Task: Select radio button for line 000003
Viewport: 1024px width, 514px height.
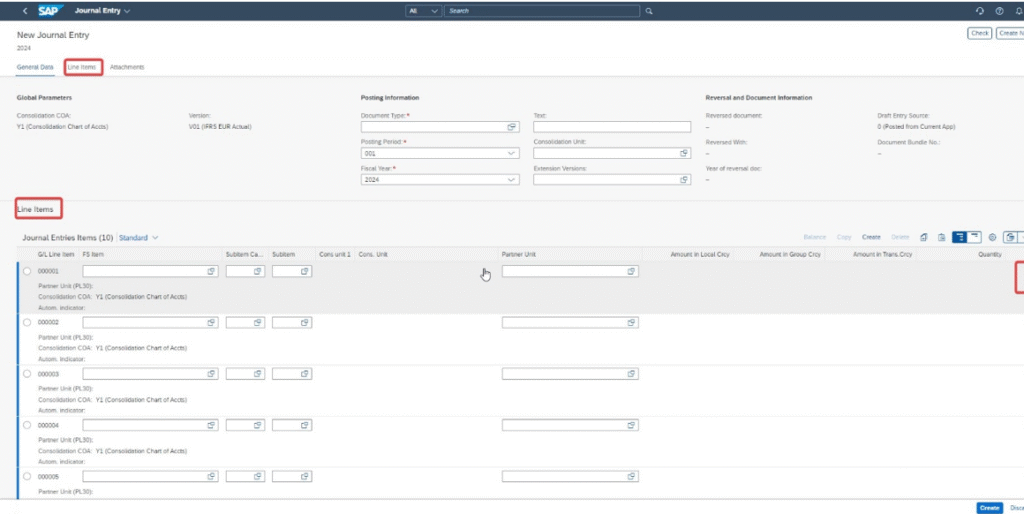Action: [x=27, y=374]
